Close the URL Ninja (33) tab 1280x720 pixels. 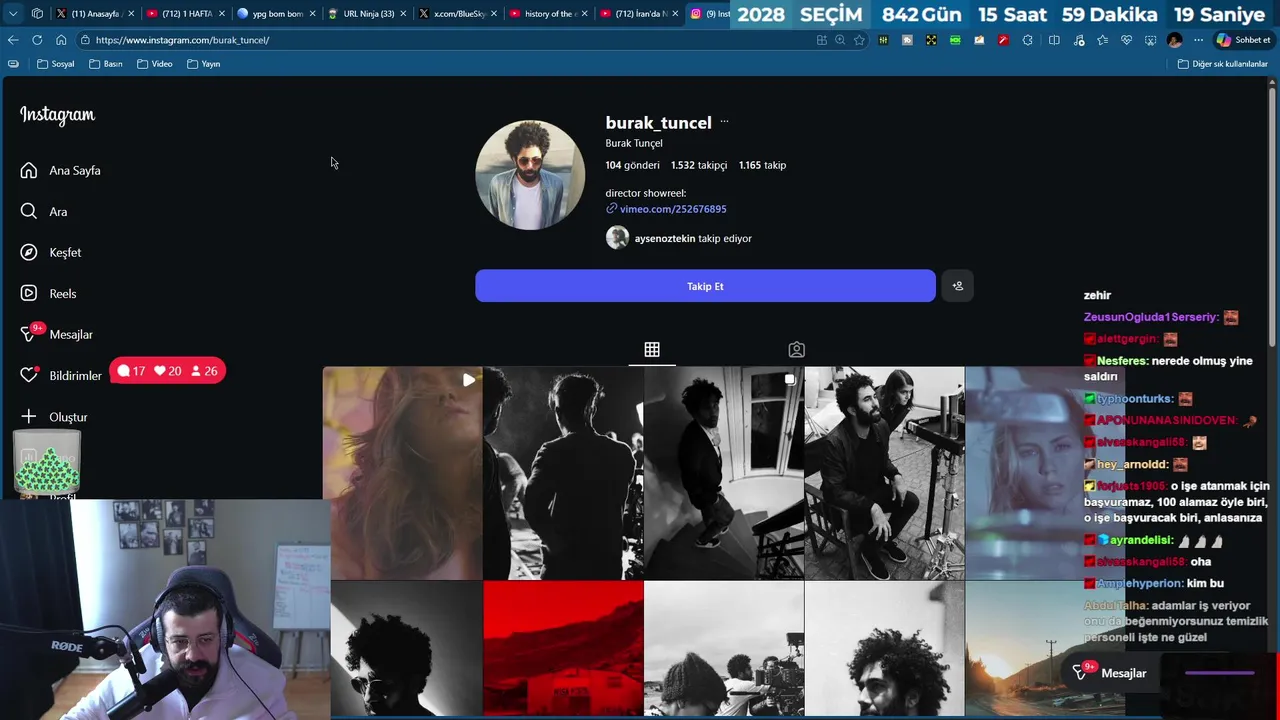tap(403, 14)
